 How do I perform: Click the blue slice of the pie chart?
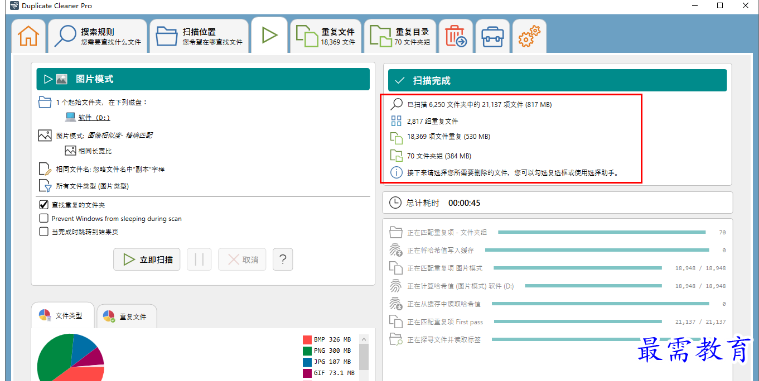point(84,347)
